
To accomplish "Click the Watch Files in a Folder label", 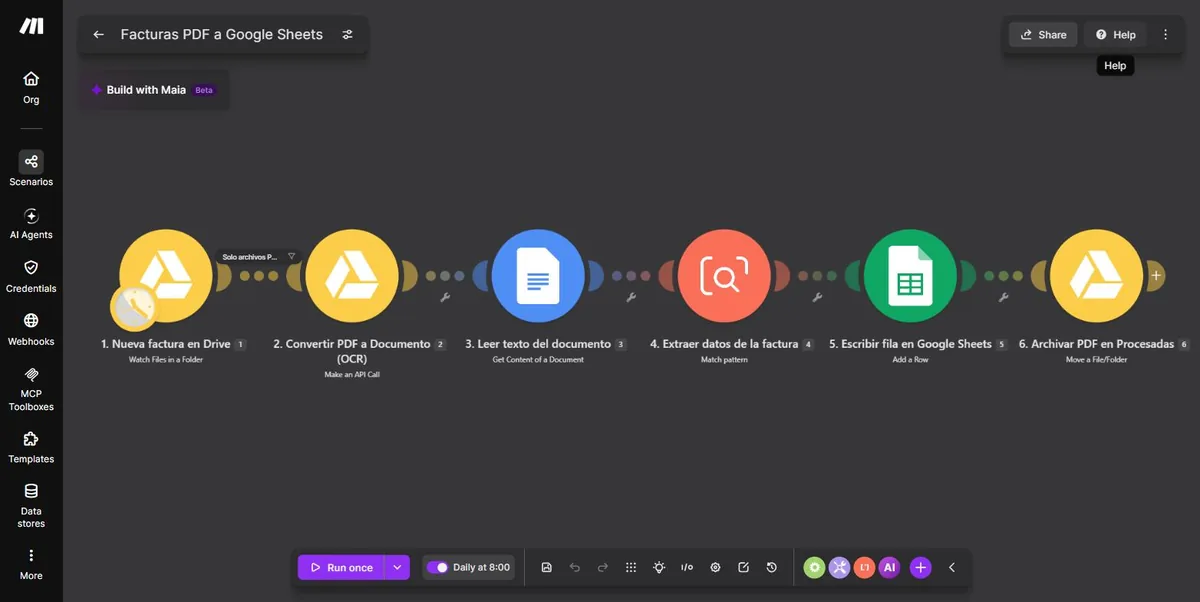I will point(166,360).
